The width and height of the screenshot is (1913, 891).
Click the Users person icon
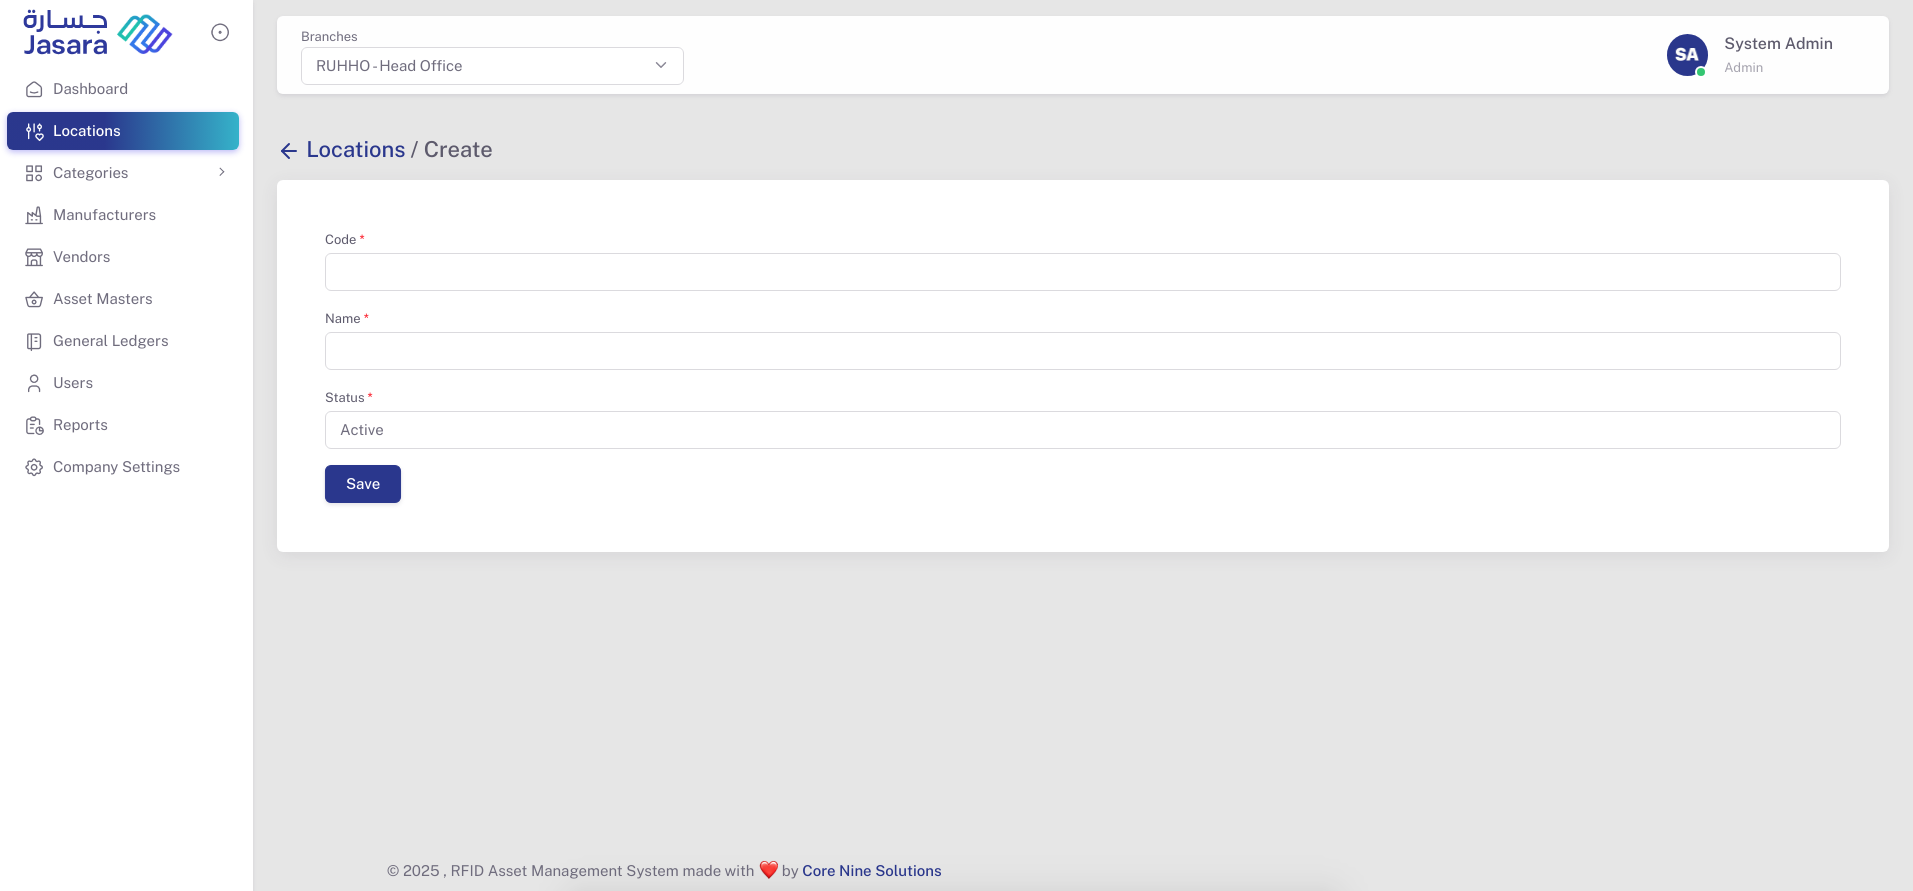[34, 383]
